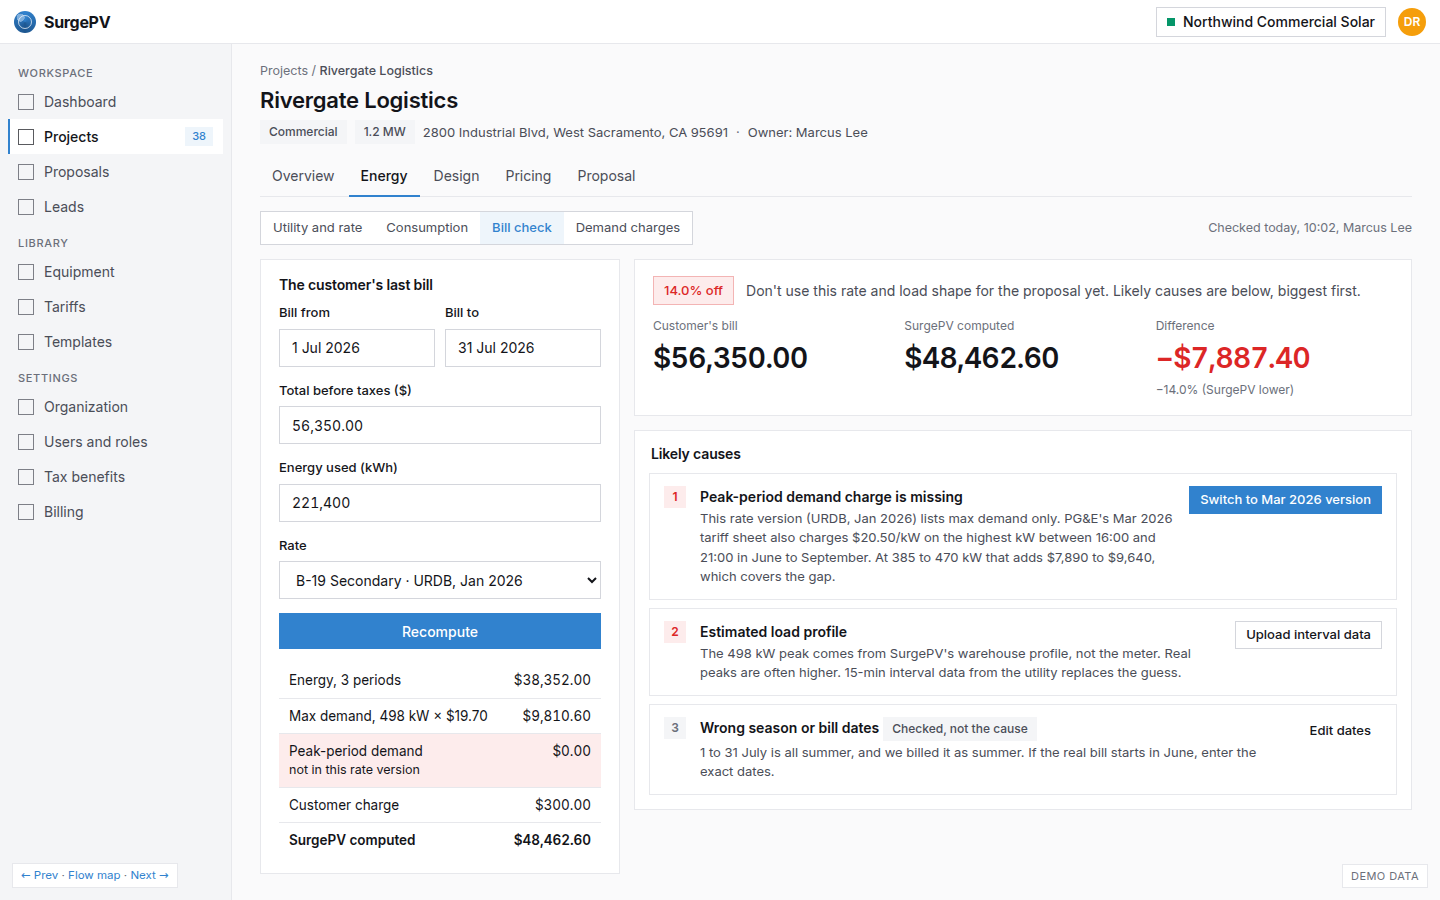This screenshot has width=1440, height=900.
Task: Click the icon beside Dashboard in sidebar
Action: (x=26, y=102)
